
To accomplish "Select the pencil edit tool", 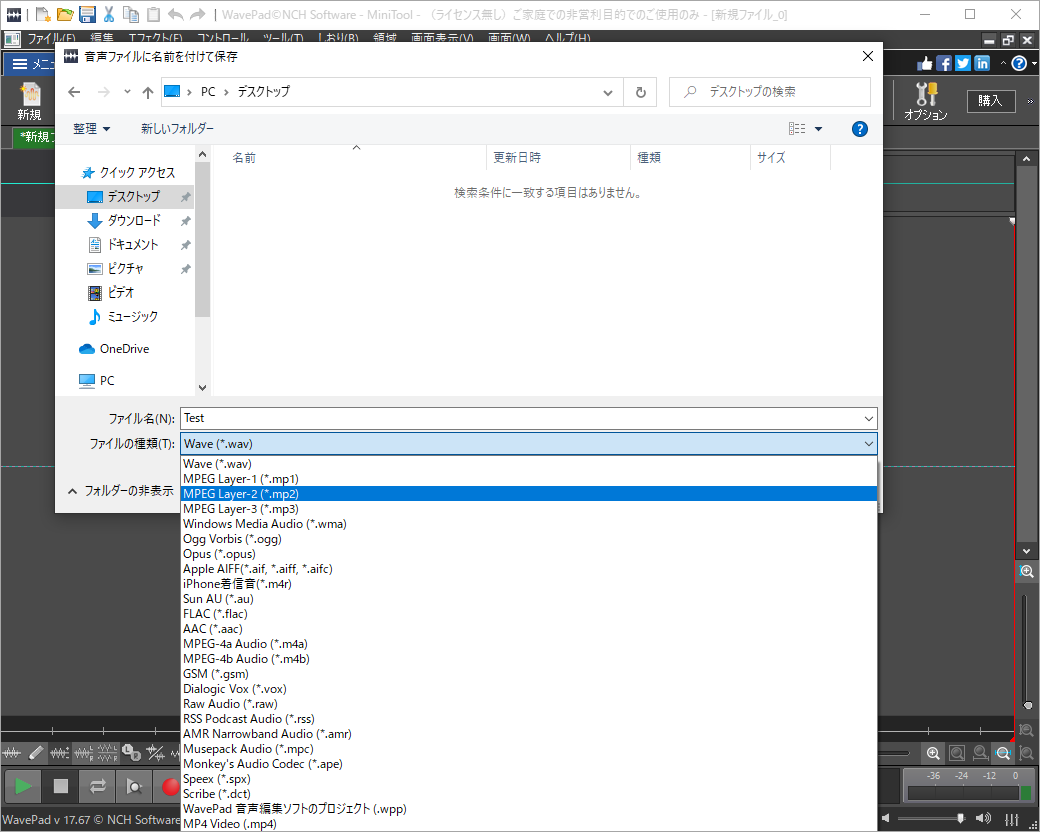I will [36, 752].
